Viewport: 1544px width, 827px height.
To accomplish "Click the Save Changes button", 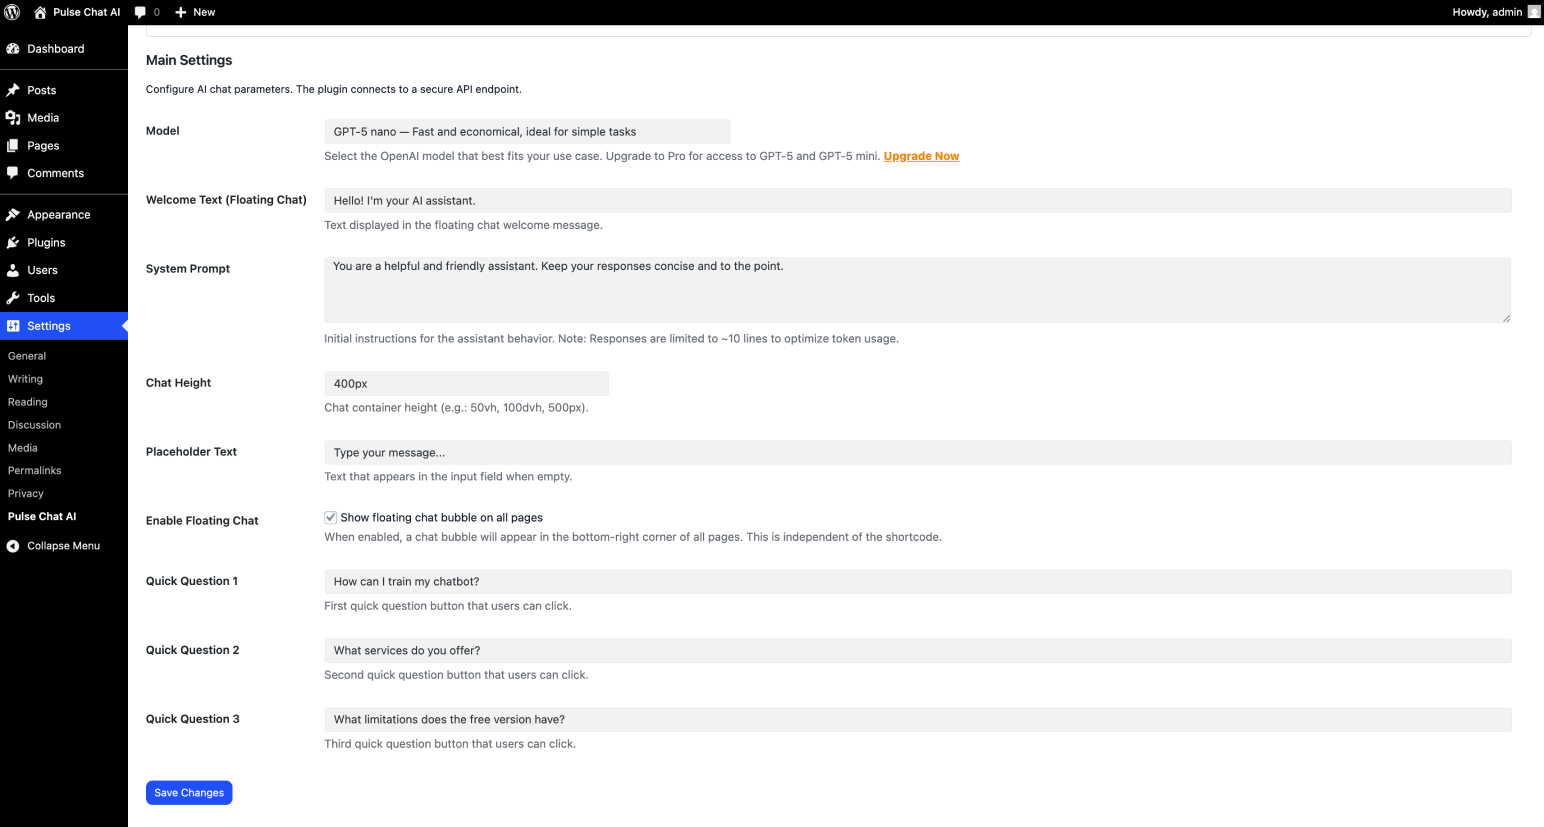I will [x=189, y=793].
